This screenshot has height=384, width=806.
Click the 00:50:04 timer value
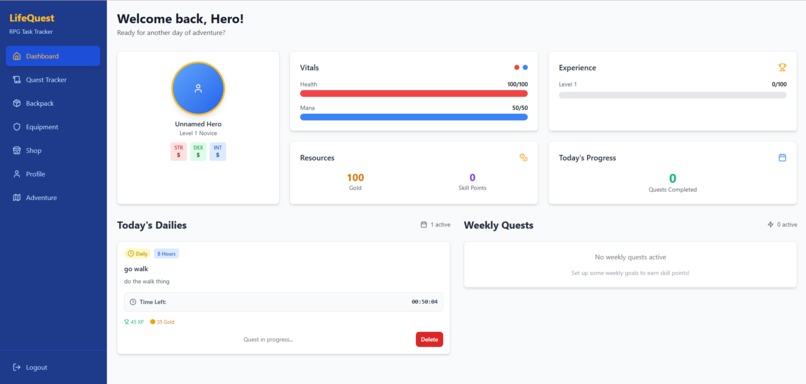(425, 302)
